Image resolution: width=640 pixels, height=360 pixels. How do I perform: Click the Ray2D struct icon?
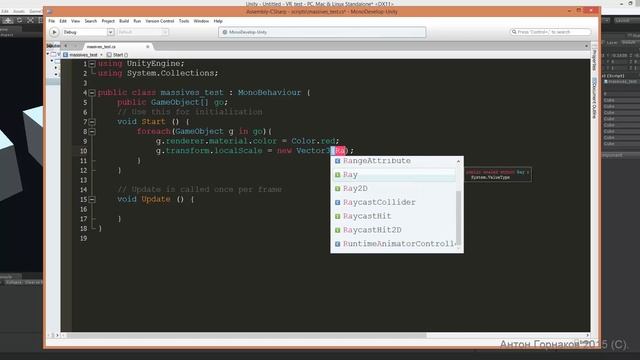click(338, 189)
